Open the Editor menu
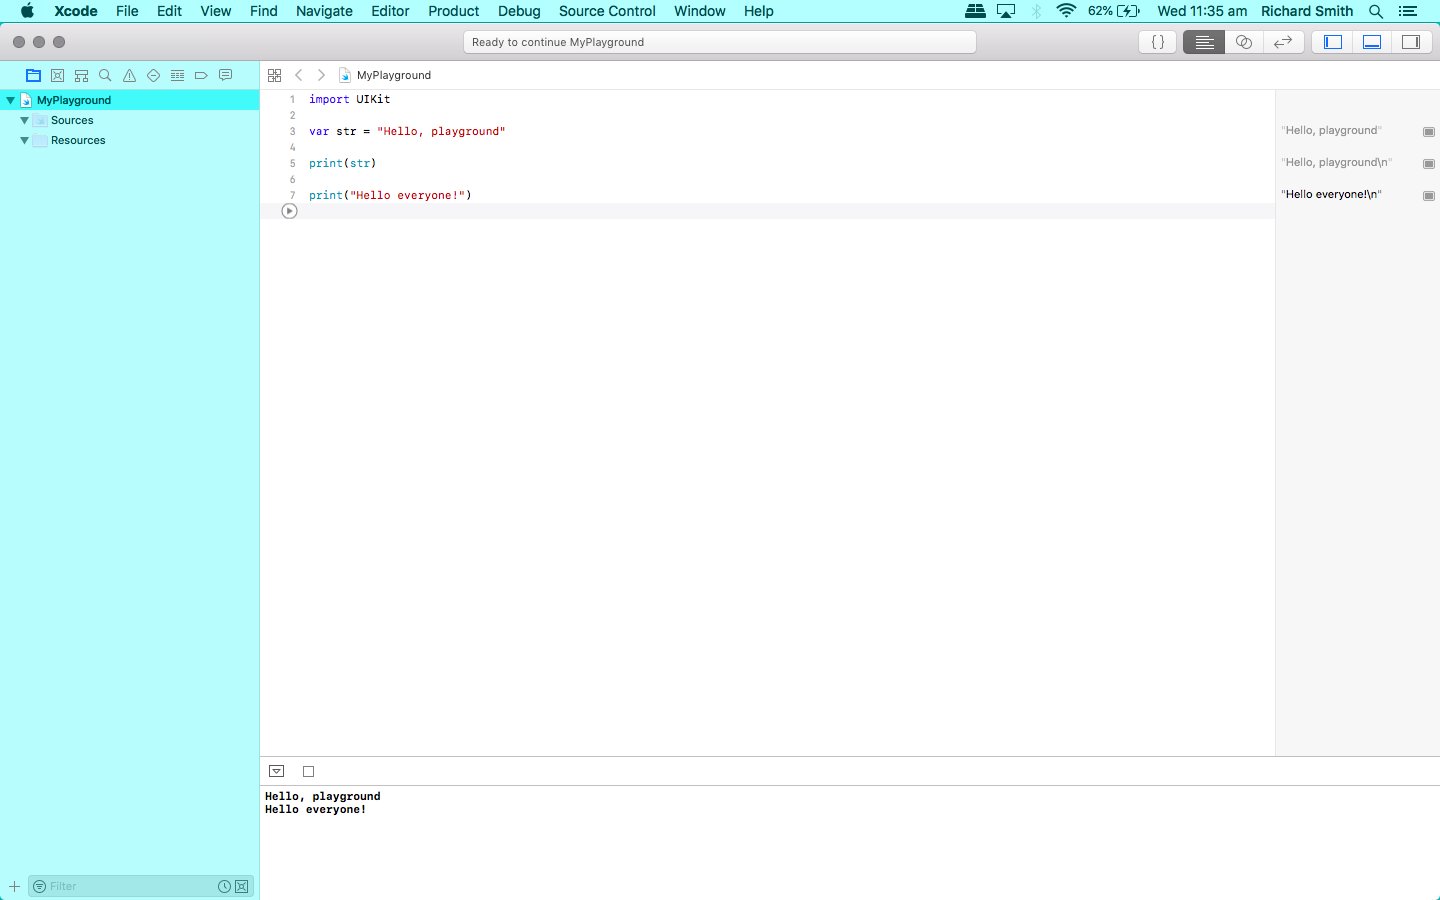Image resolution: width=1440 pixels, height=900 pixels. [390, 11]
